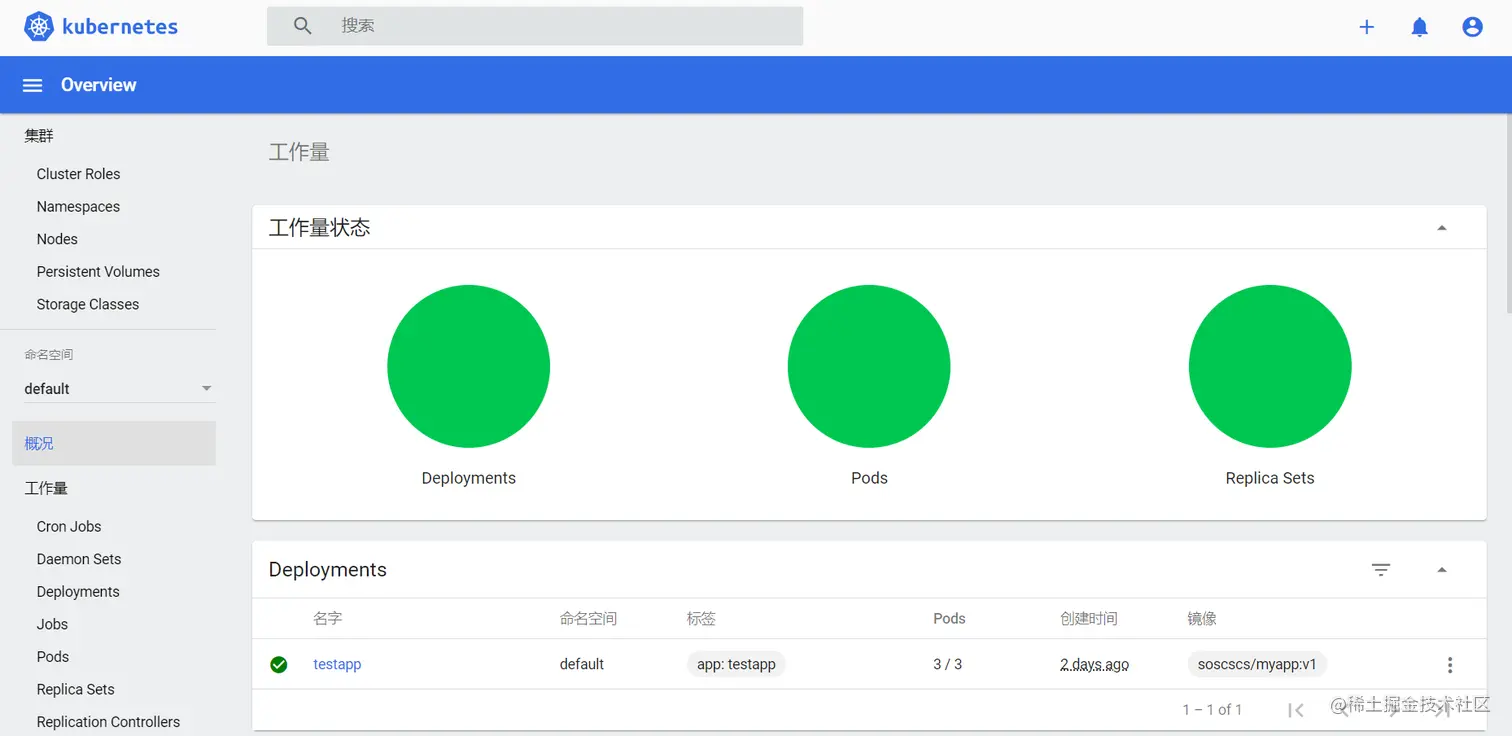Viewport: 1512px width, 736px height.
Task: Open Storage Classes in sidebar
Action: (x=88, y=304)
